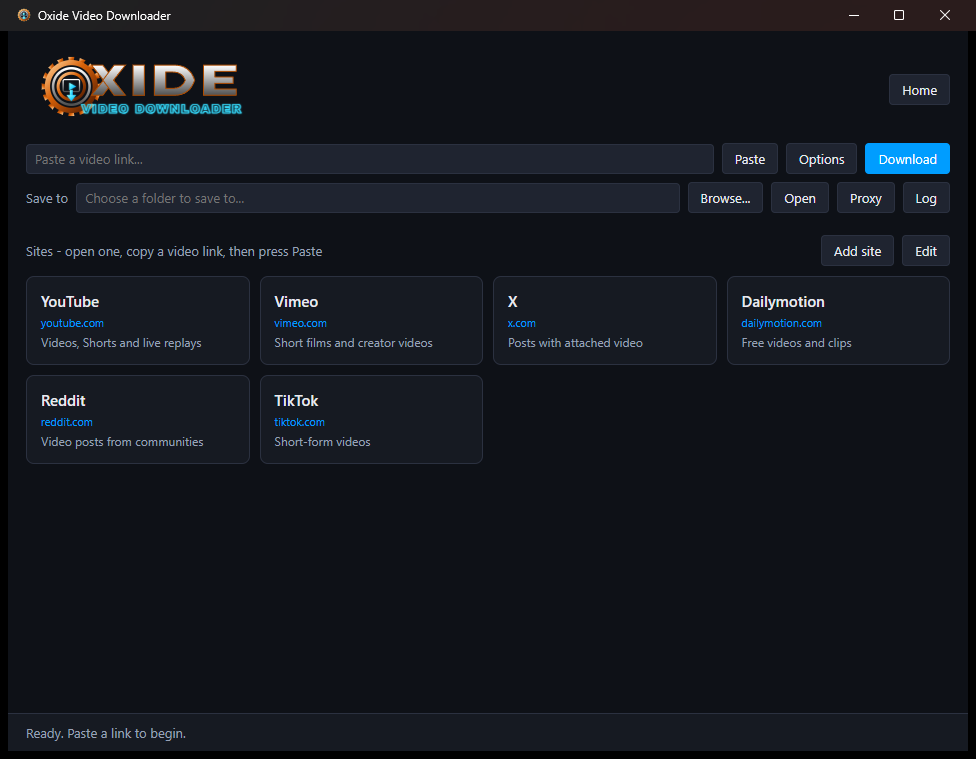Edit the sites list
This screenshot has width=976, height=759.
click(x=926, y=251)
